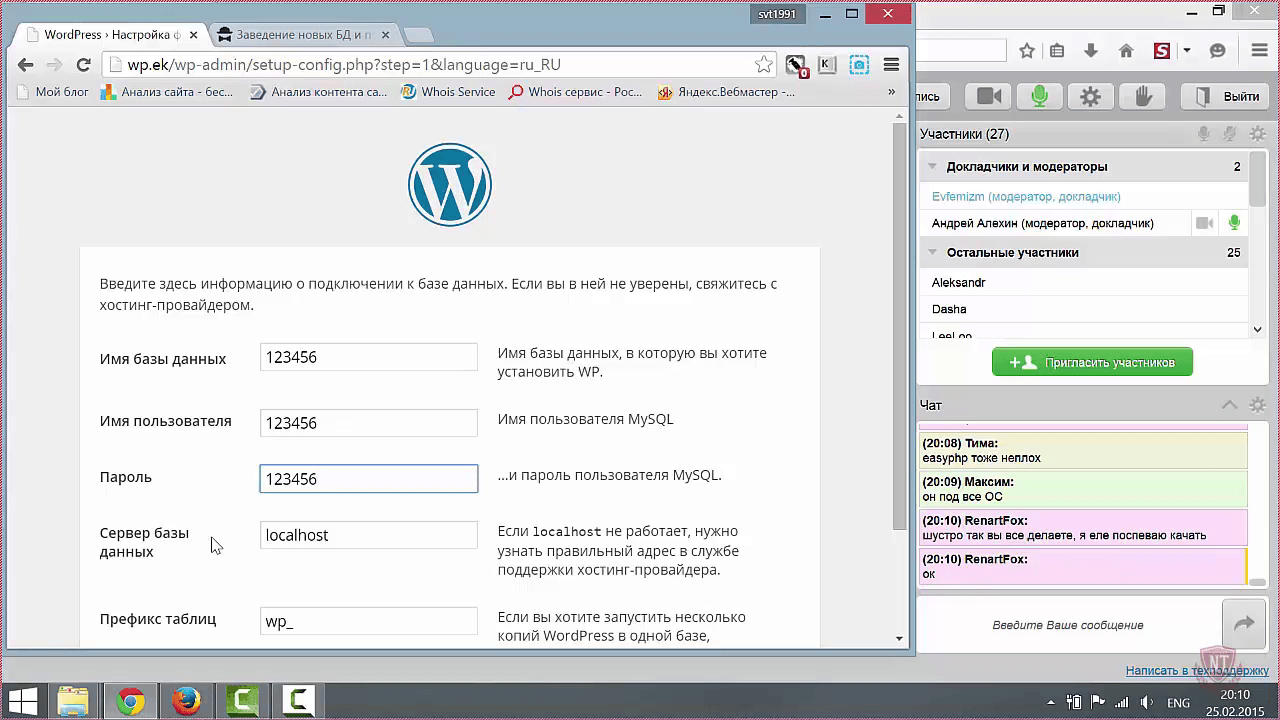1280x720 pixels.
Task: Toggle the green webinar microphone button
Action: point(1040,96)
